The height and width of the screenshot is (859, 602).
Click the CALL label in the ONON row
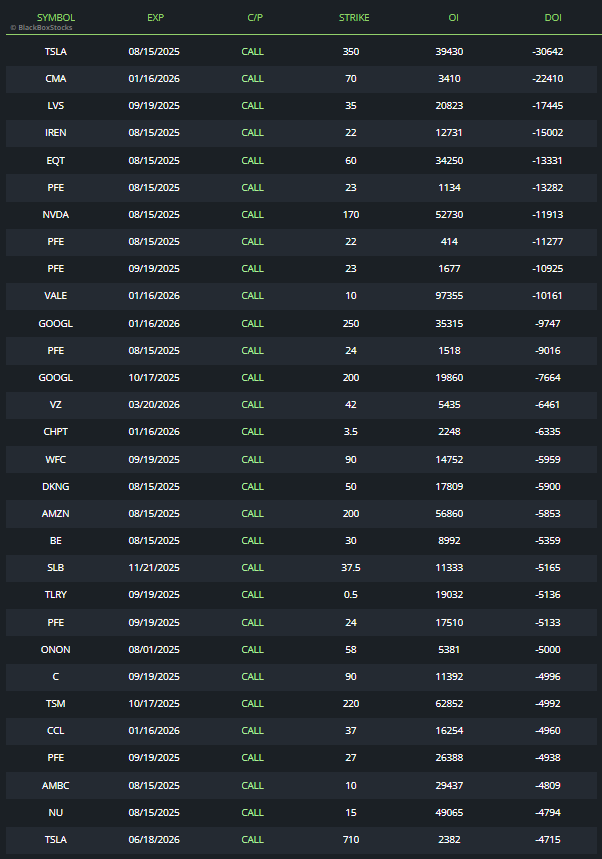(x=253, y=649)
